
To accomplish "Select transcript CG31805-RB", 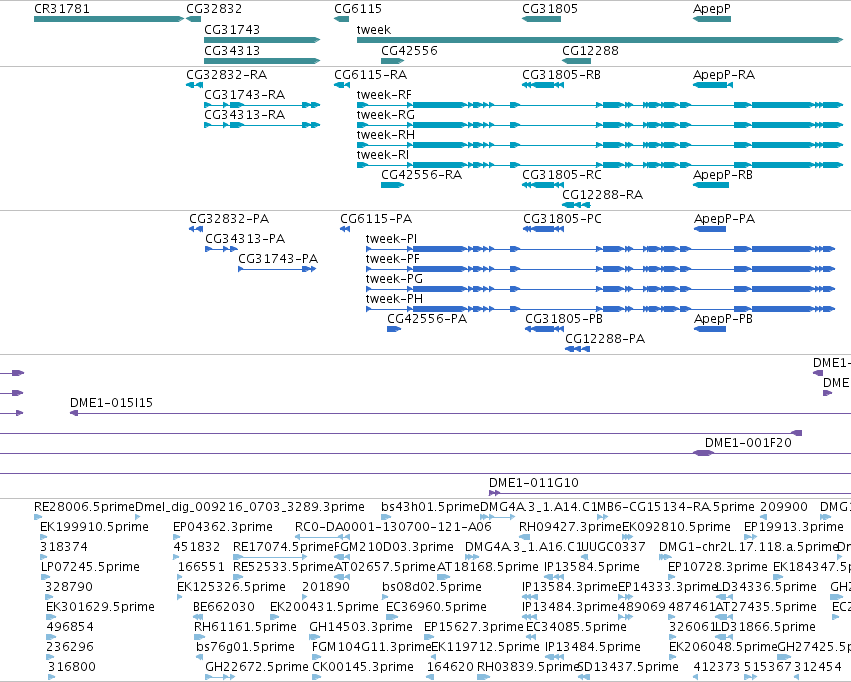I will (543, 85).
